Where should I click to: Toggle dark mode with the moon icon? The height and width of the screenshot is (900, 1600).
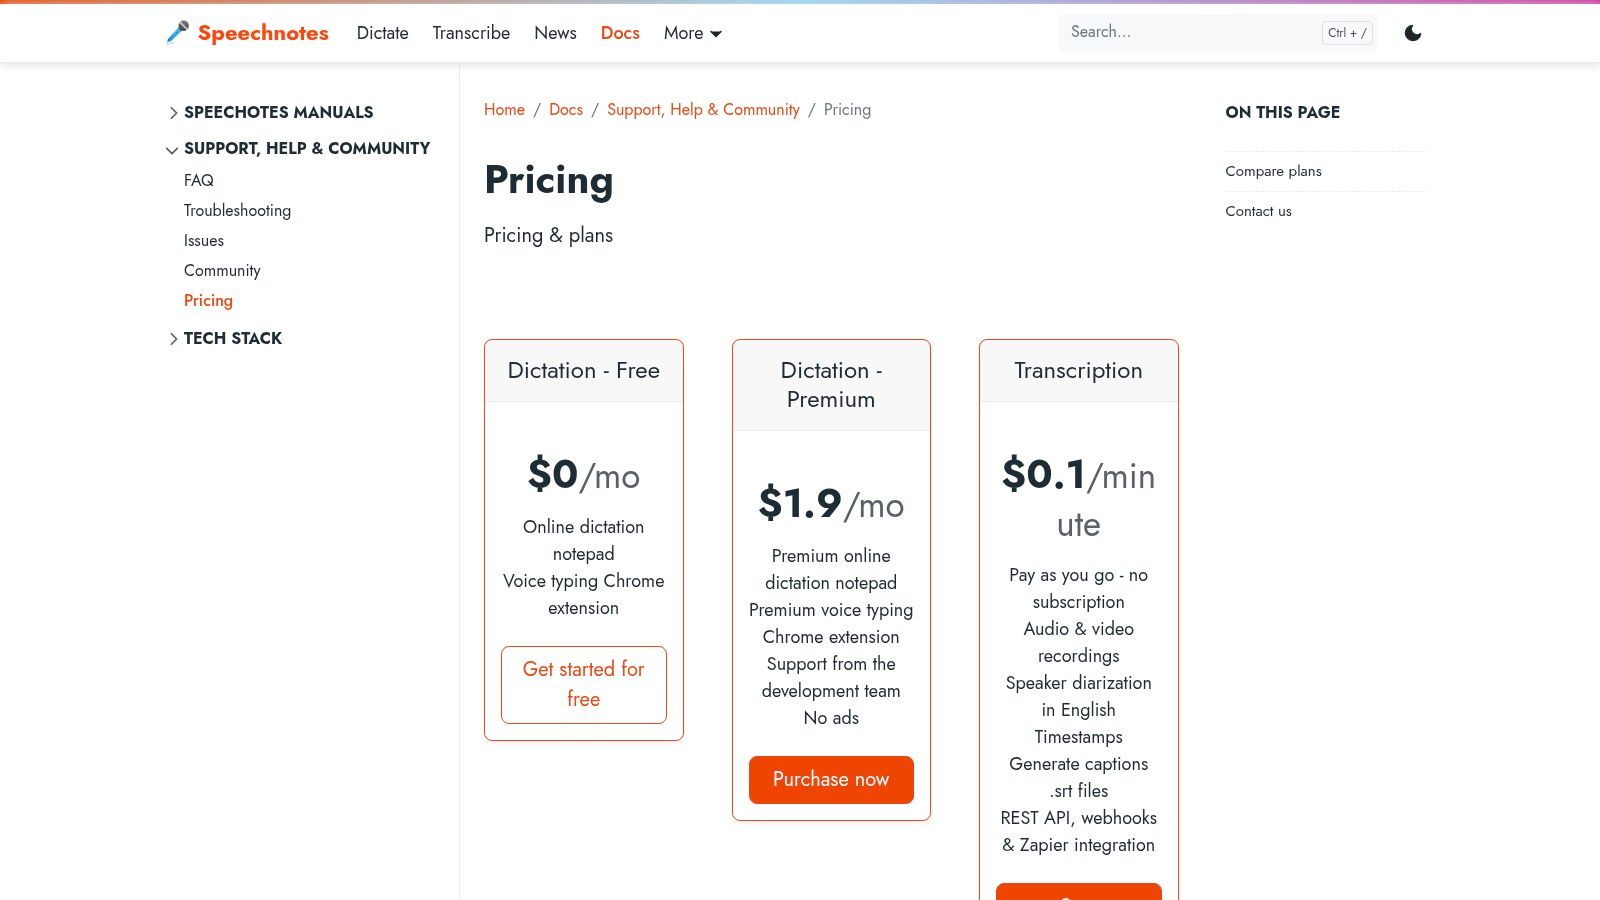(x=1412, y=33)
